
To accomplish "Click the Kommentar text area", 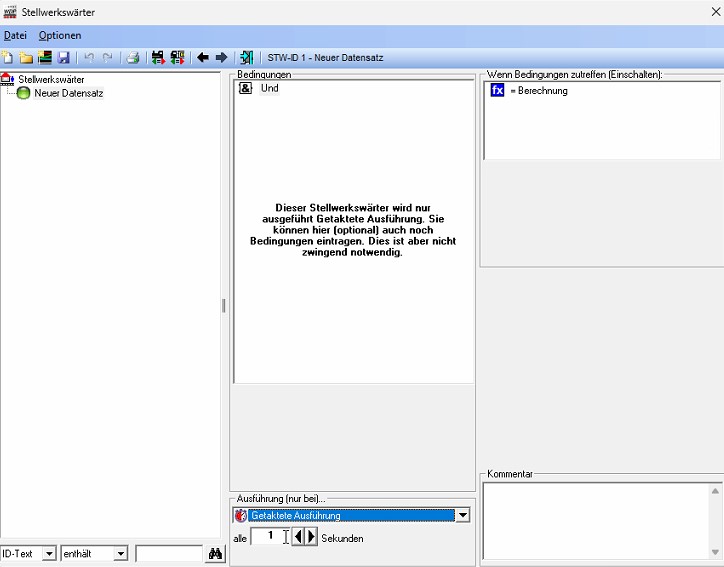I will 595,520.
